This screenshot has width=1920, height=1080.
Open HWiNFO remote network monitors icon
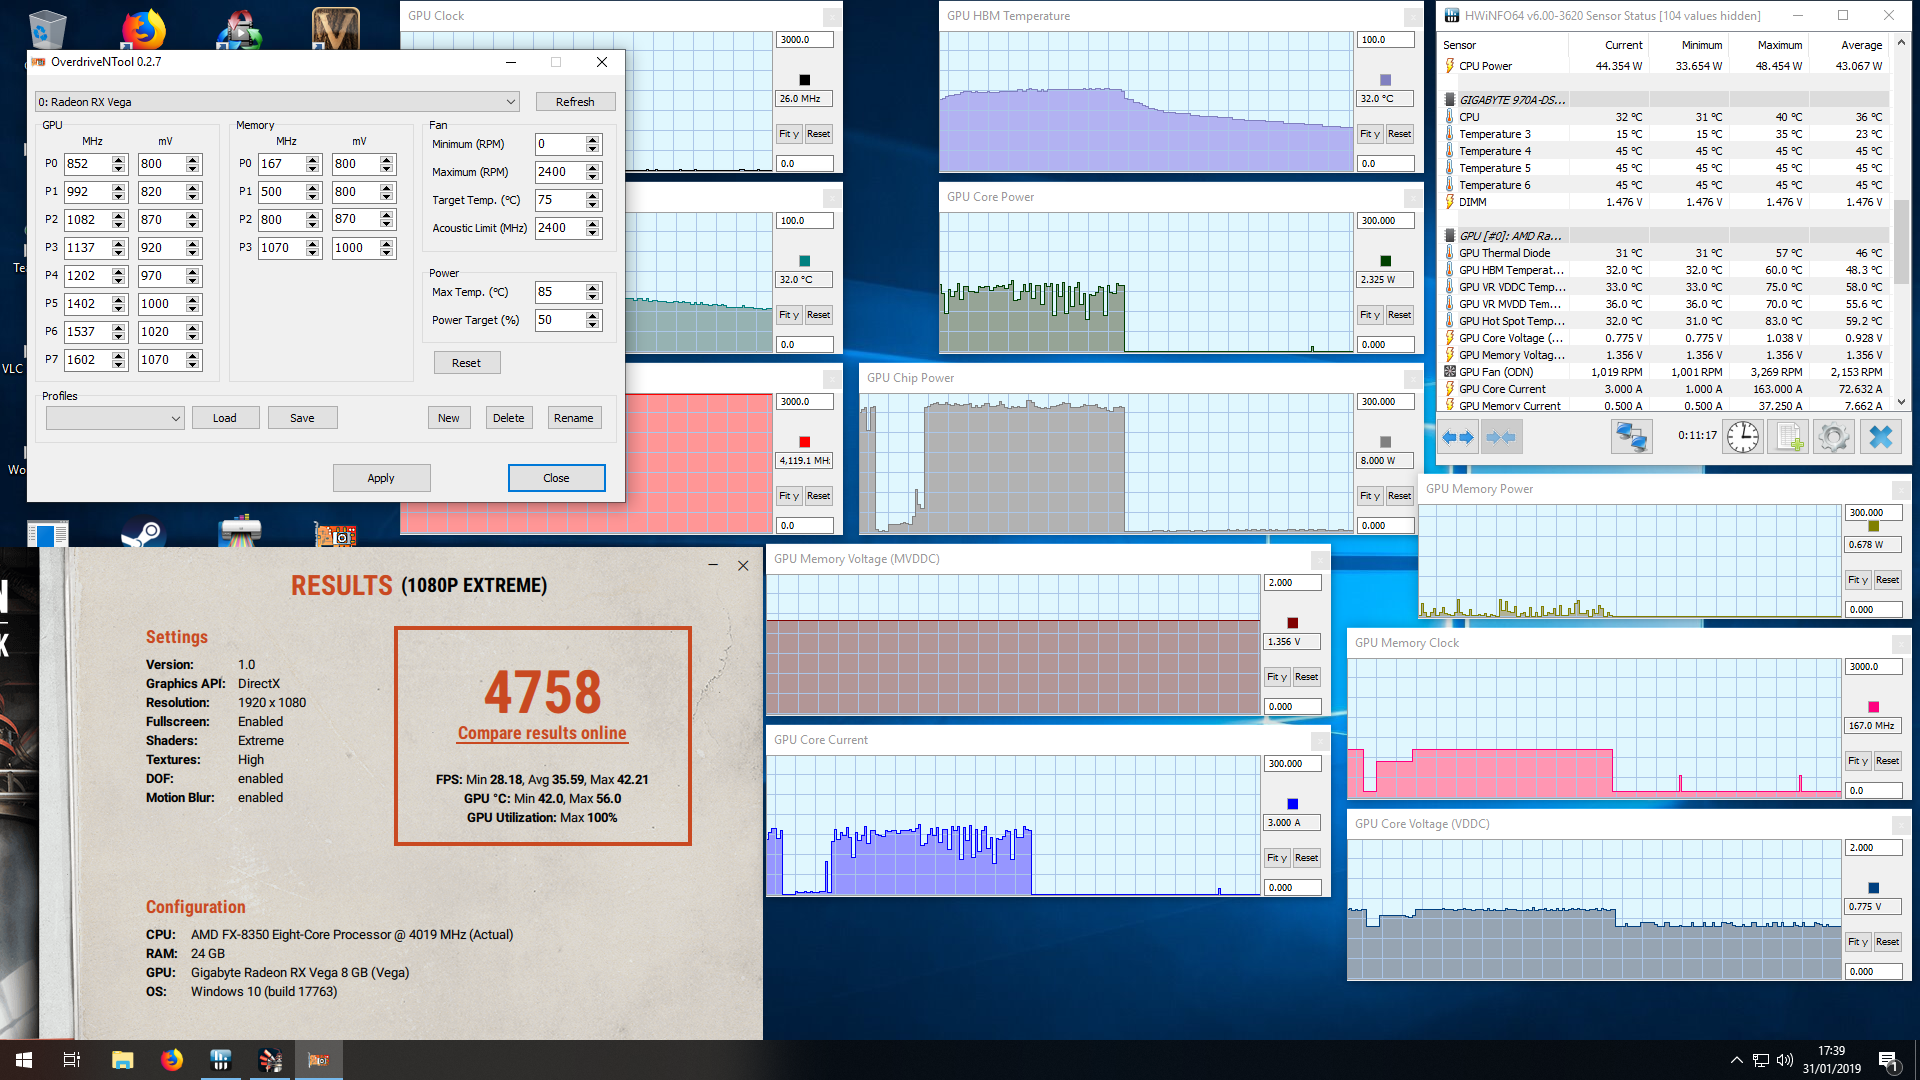pos(1631,437)
